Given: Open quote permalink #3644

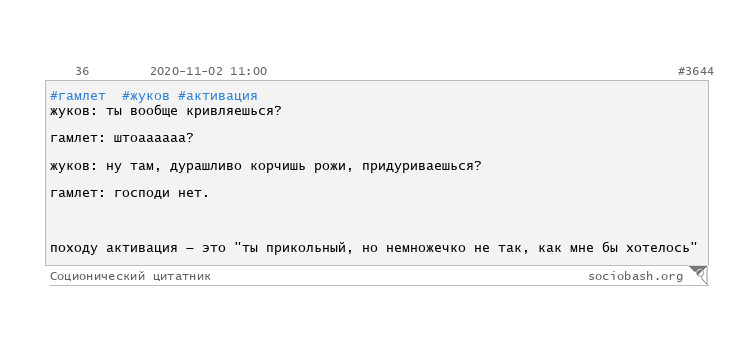Looking at the screenshot, I should (696, 72).
